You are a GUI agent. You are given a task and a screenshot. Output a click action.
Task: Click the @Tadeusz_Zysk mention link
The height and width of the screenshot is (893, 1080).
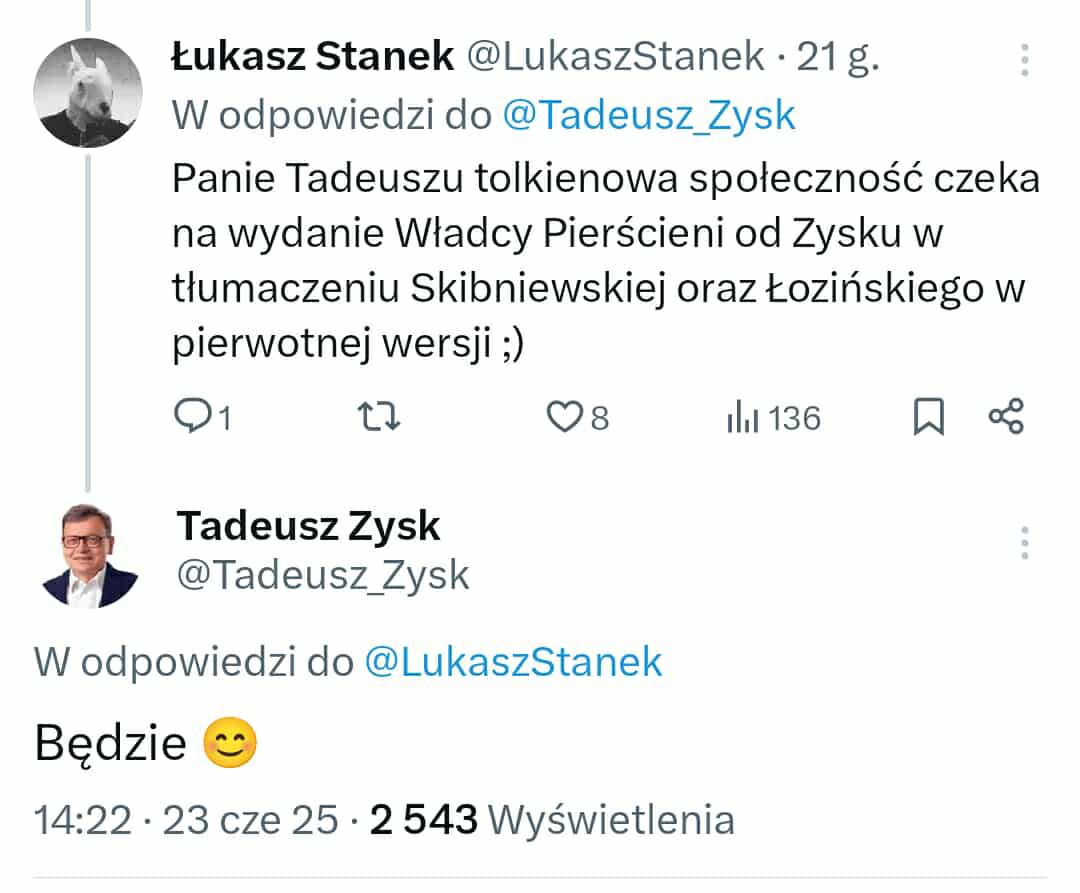click(x=648, y=116)
